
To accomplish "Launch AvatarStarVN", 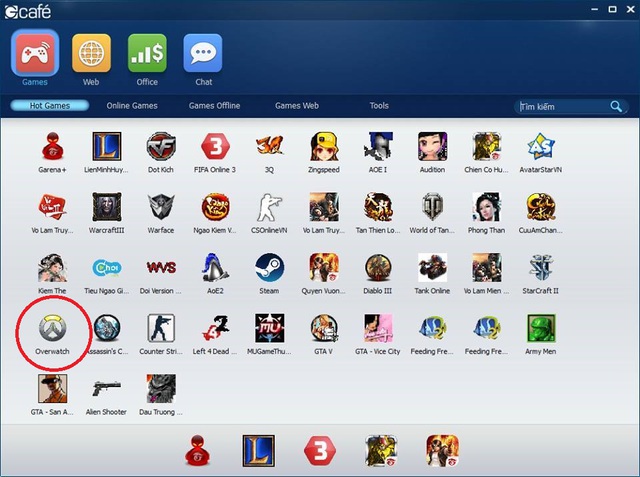I will [x=540, y=153].
